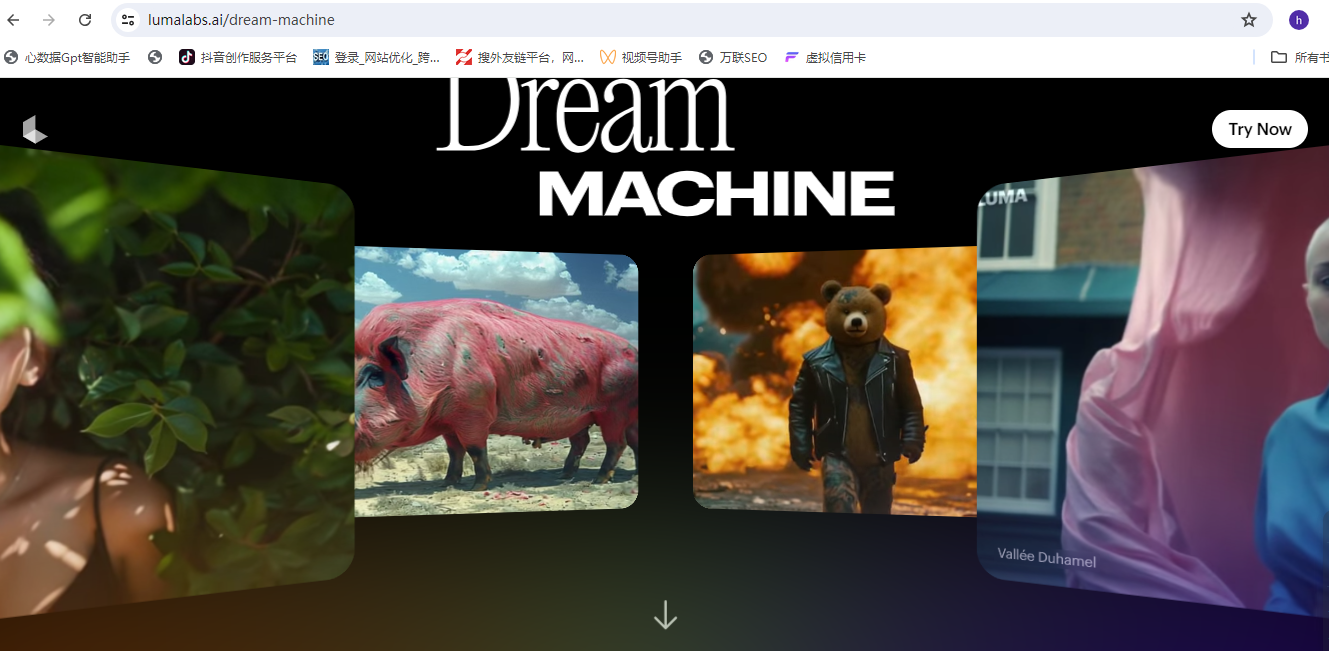Image resolution: width=1329 pixels, height=651 pixels.
Task: Open the purple profile avatar
Action: [1298, 20]
